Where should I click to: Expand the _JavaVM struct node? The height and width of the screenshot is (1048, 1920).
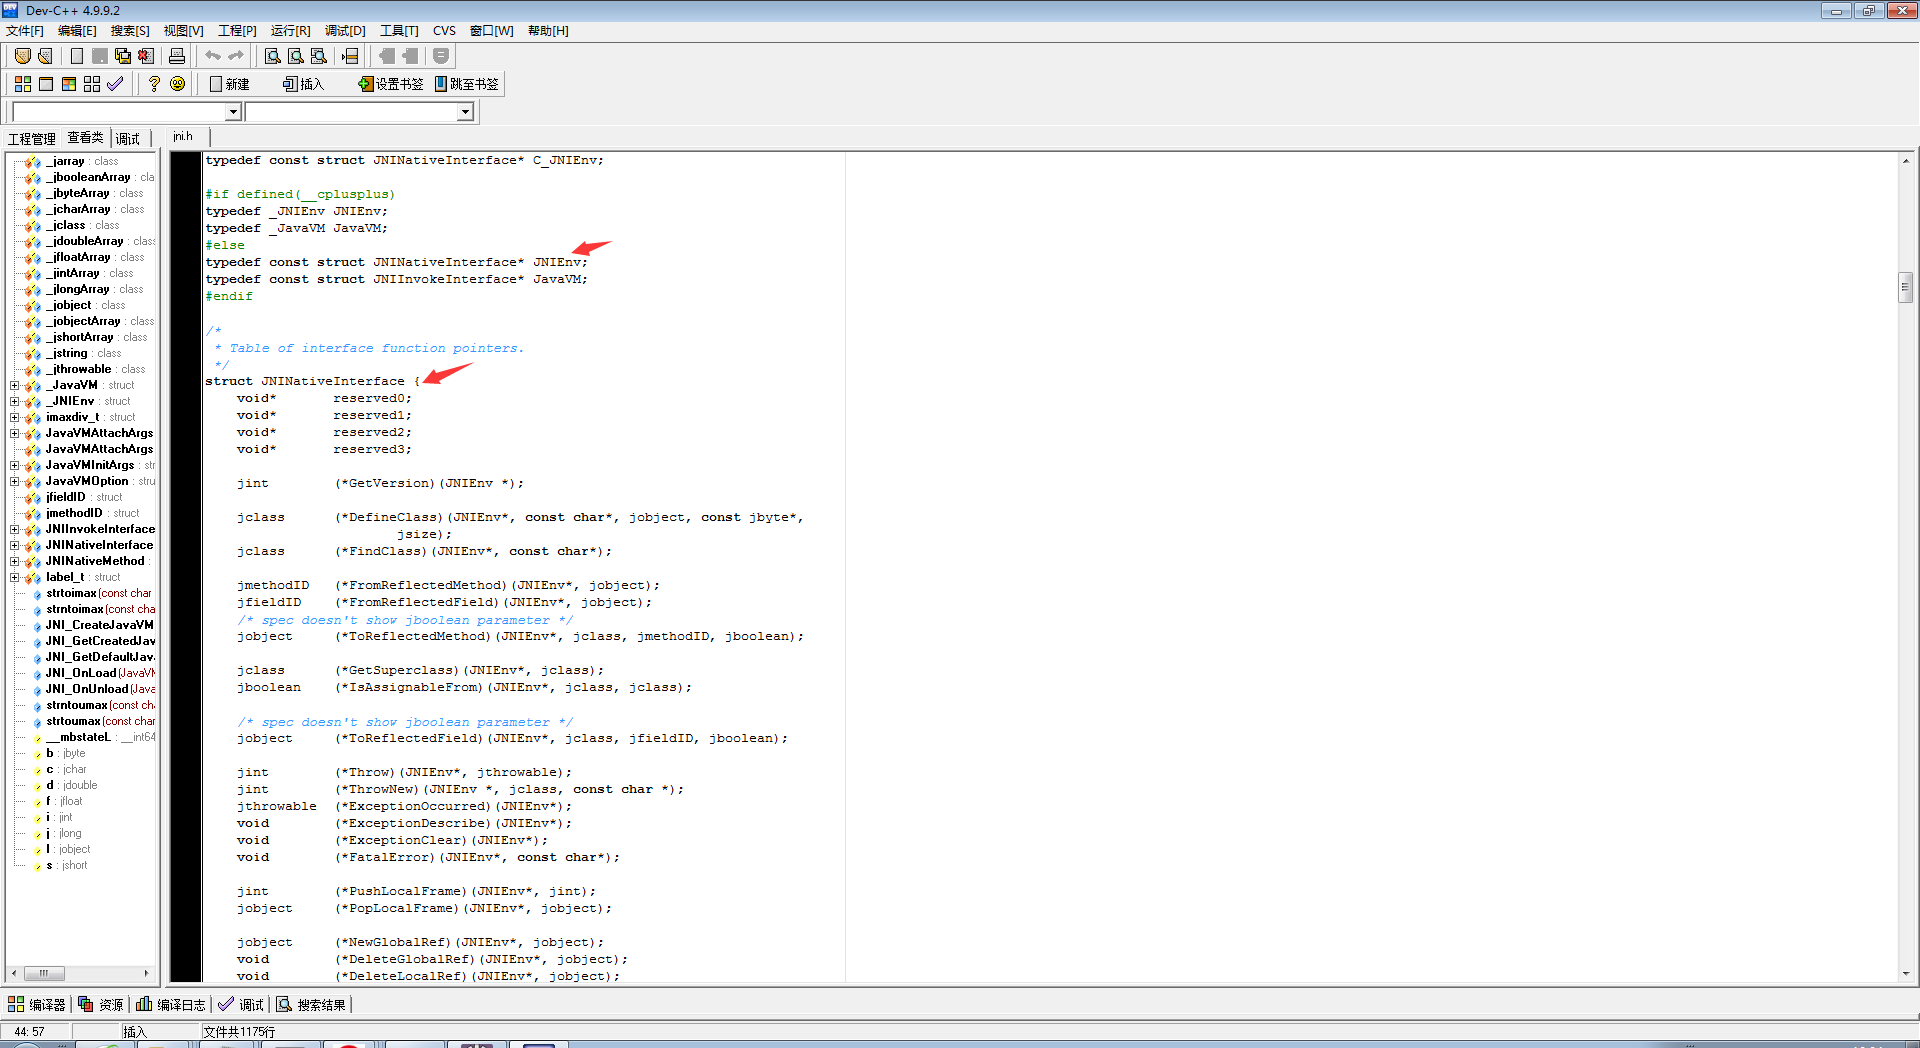[15, 385]
